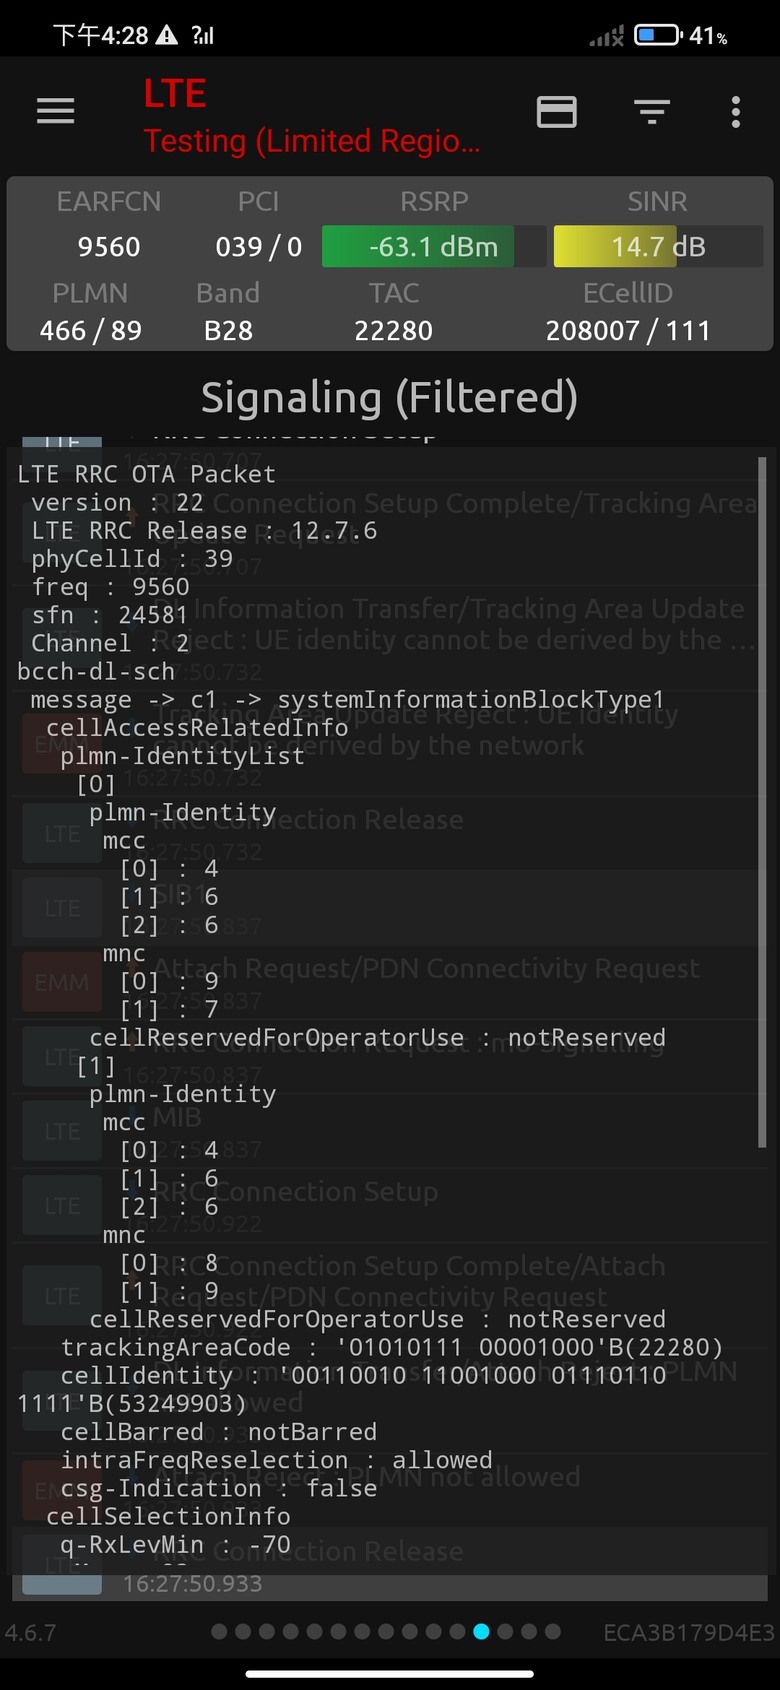780x1690 pixels.
Task: Tap the LTE Testing title header
Action: click(x=310, y=117)
